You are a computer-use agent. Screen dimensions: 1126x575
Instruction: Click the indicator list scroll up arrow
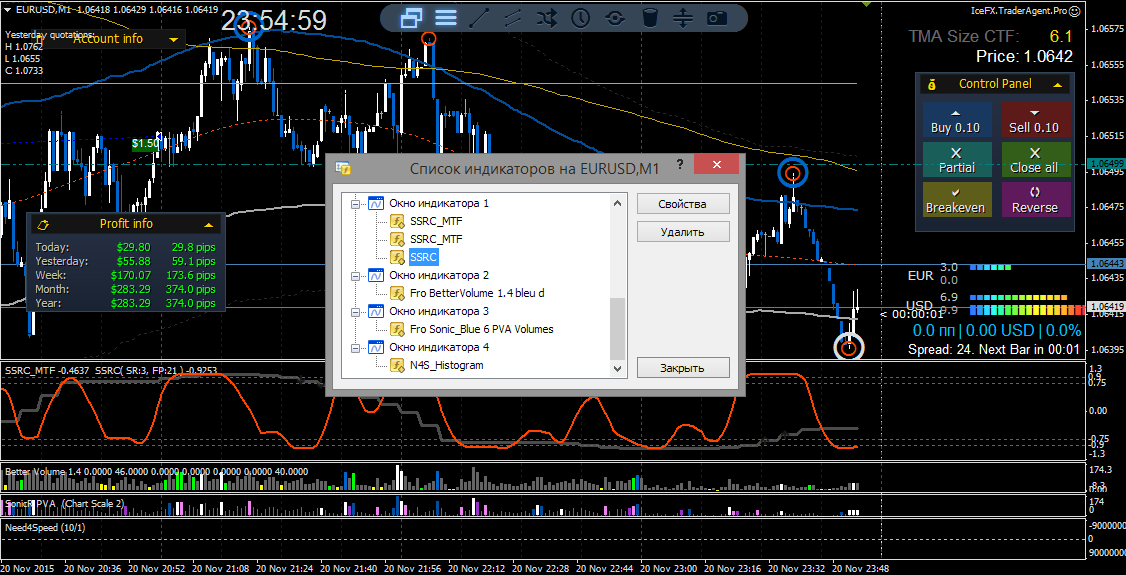pos(617,204)
